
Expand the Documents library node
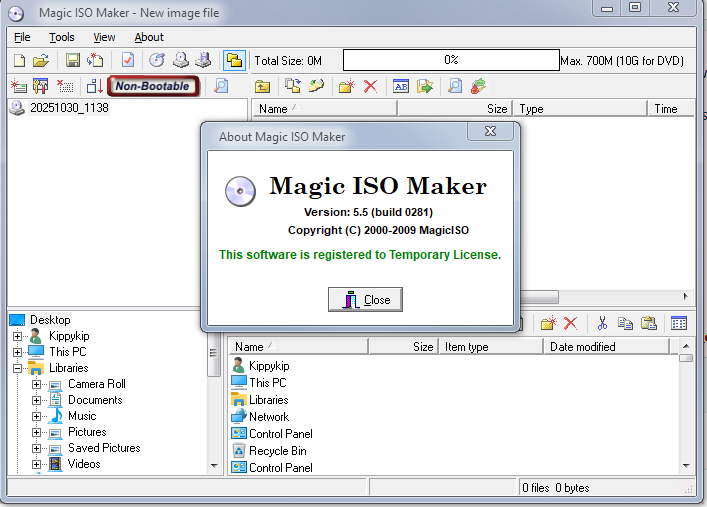click(36, 400)
